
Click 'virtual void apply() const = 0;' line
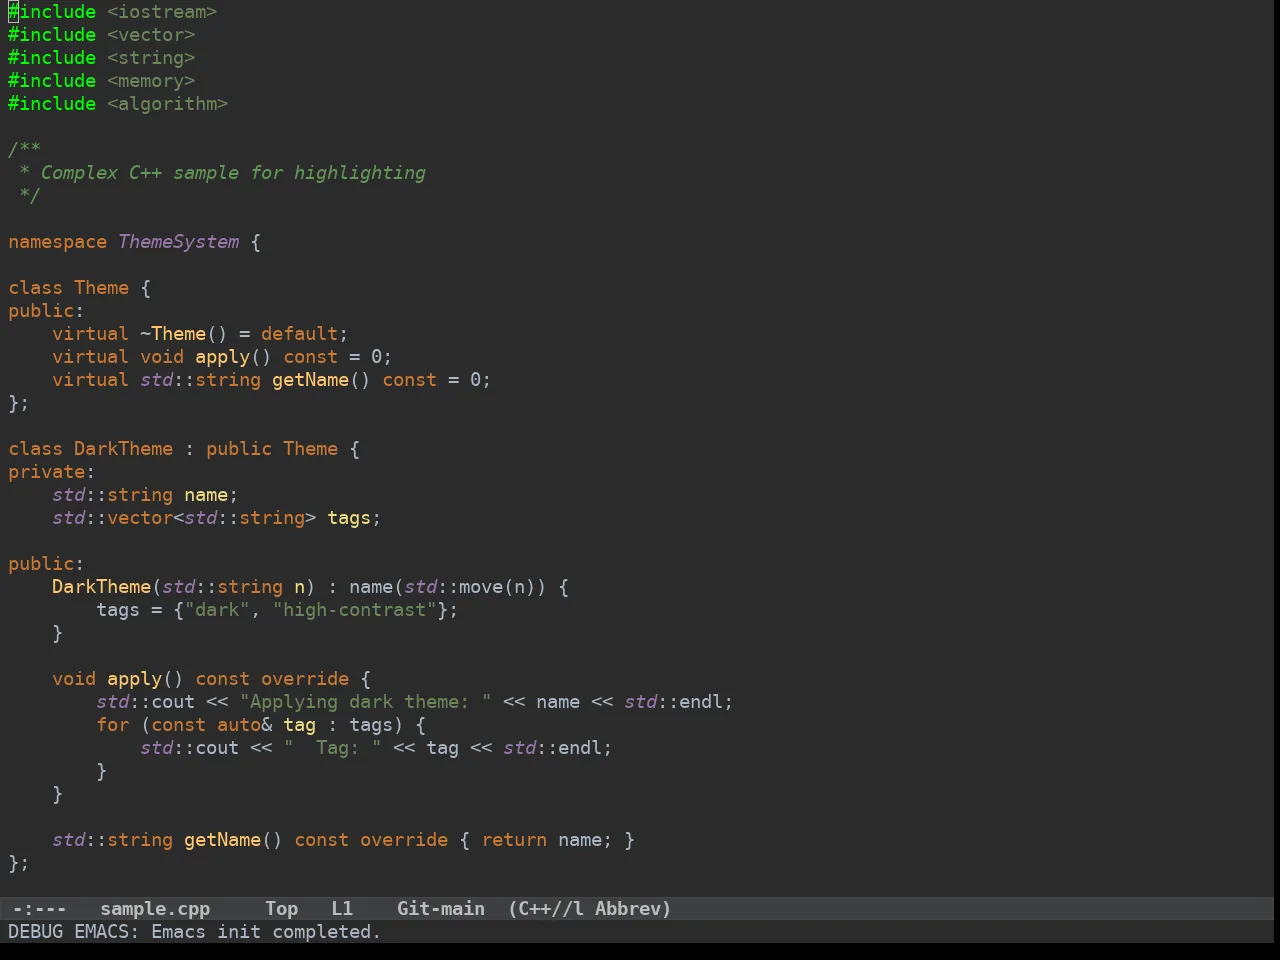pyautogui.click(x=222, y=357)
